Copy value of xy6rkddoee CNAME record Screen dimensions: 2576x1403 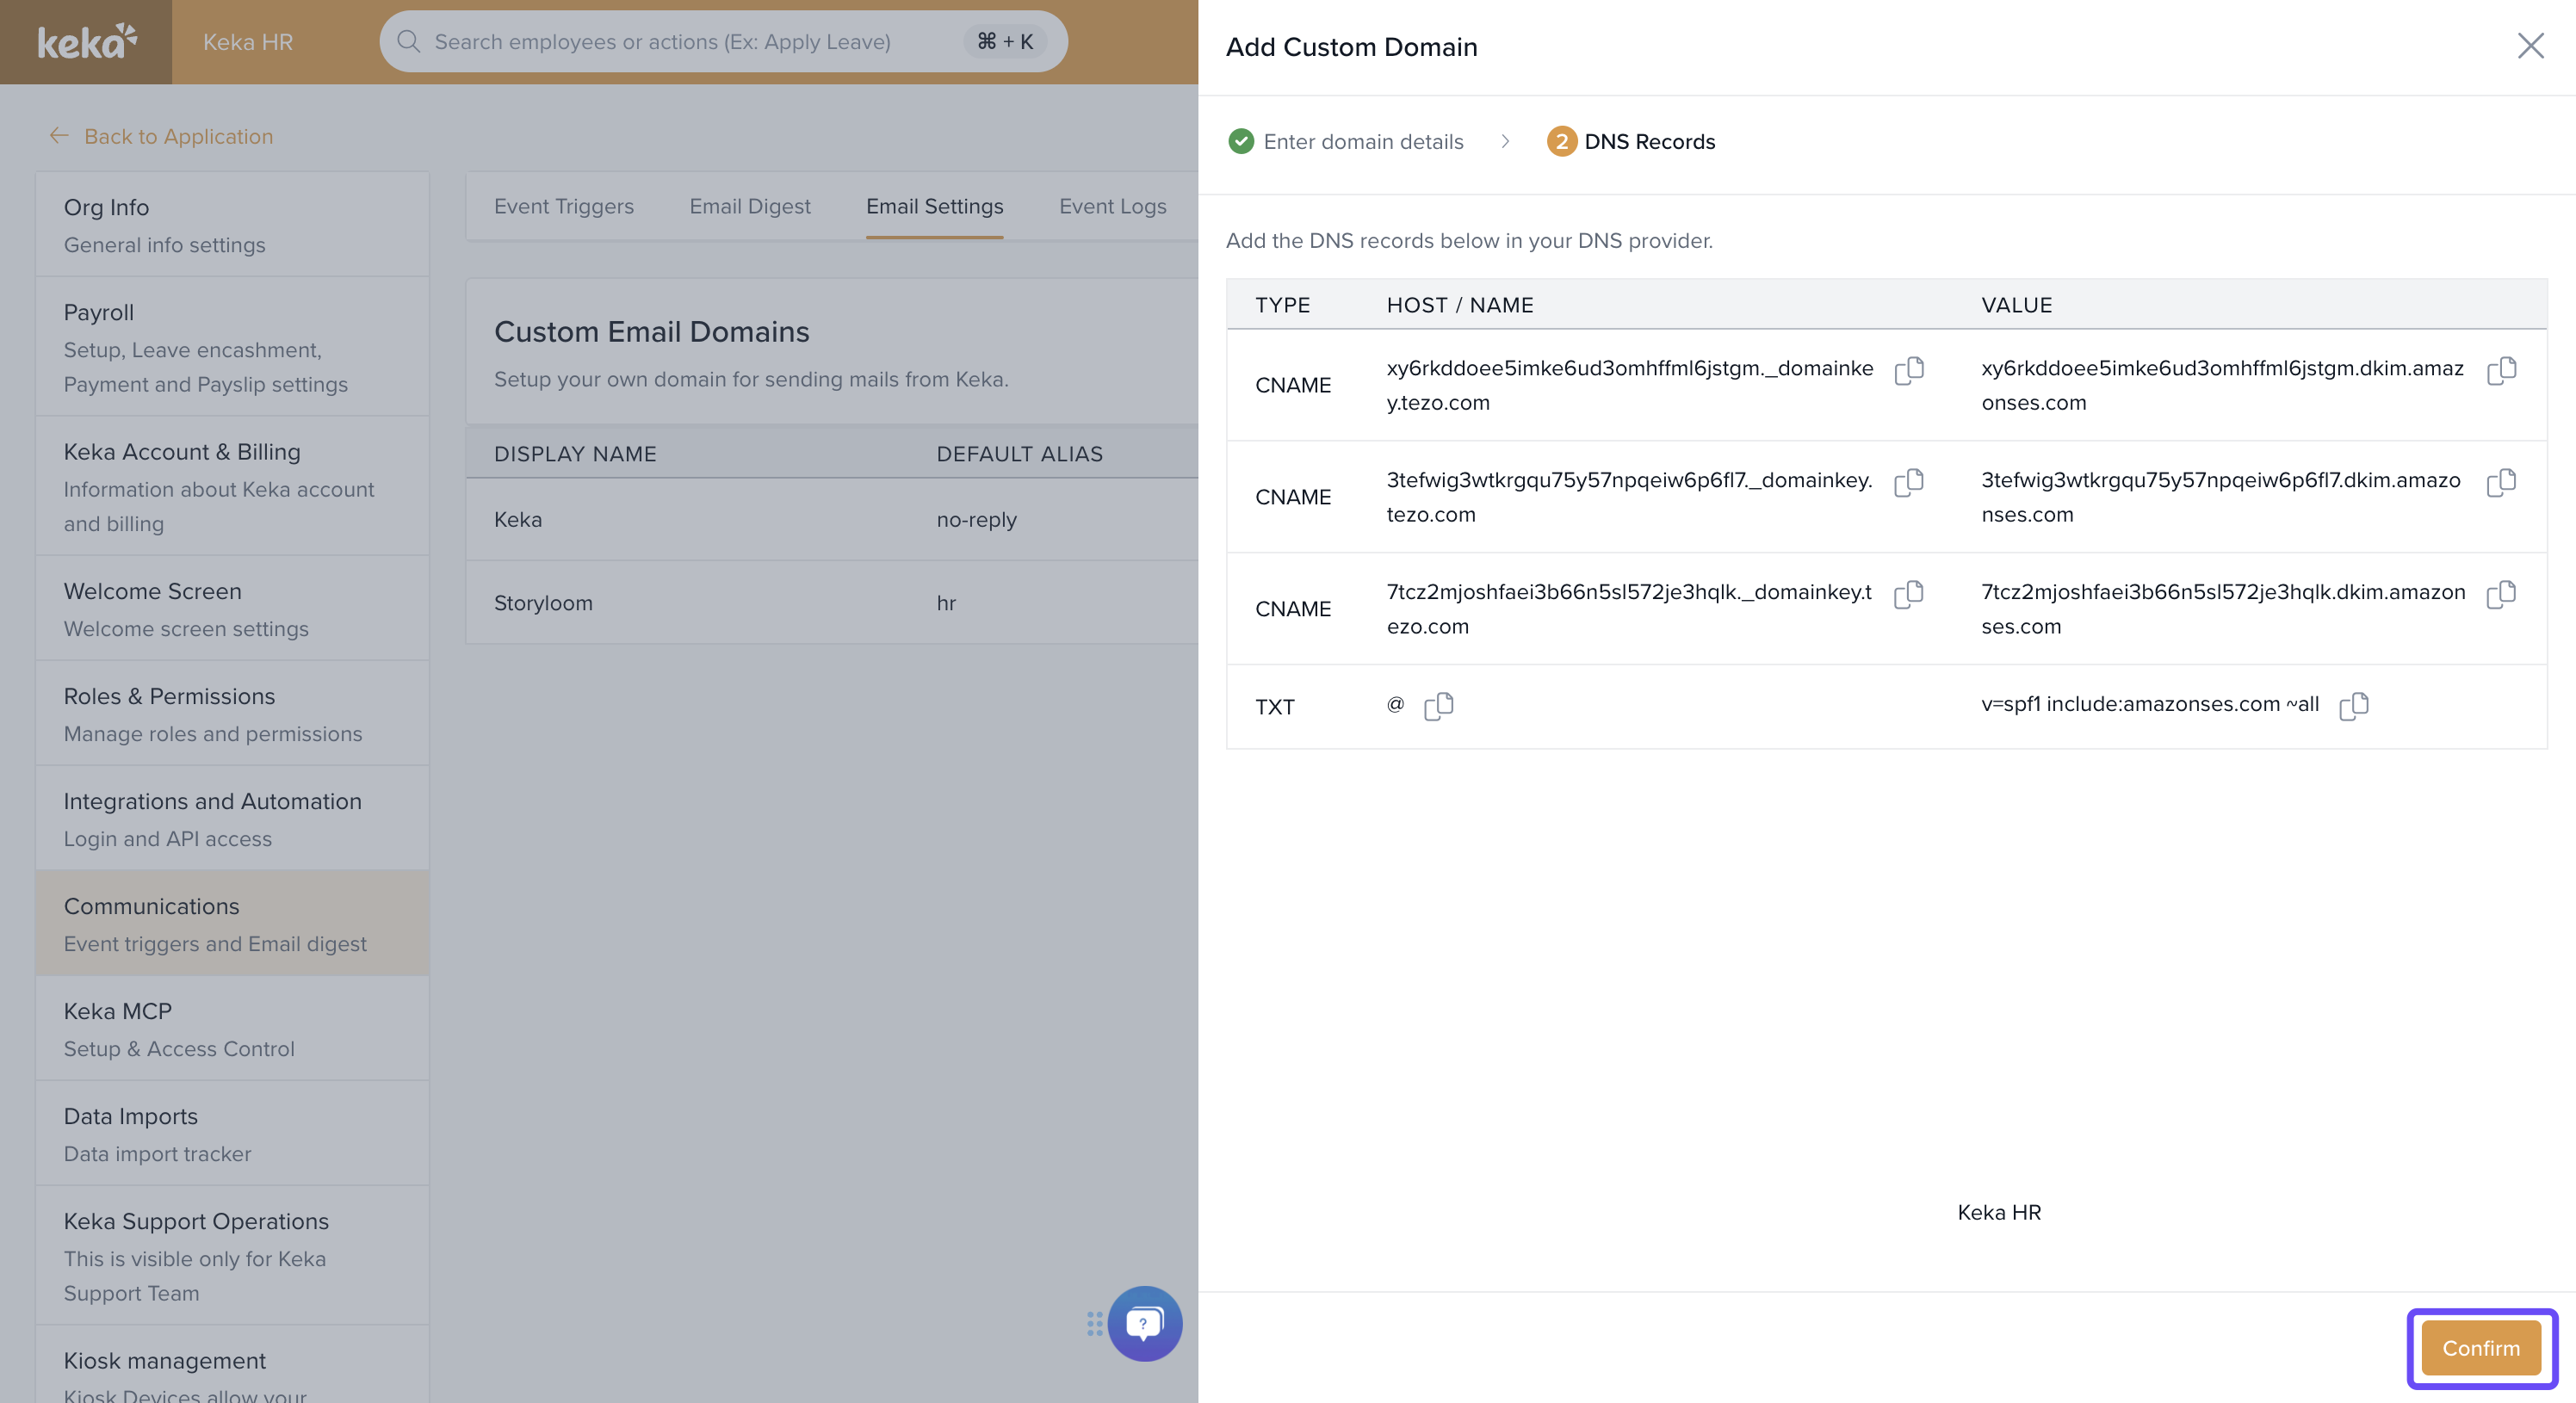(x=2501, y=370)
